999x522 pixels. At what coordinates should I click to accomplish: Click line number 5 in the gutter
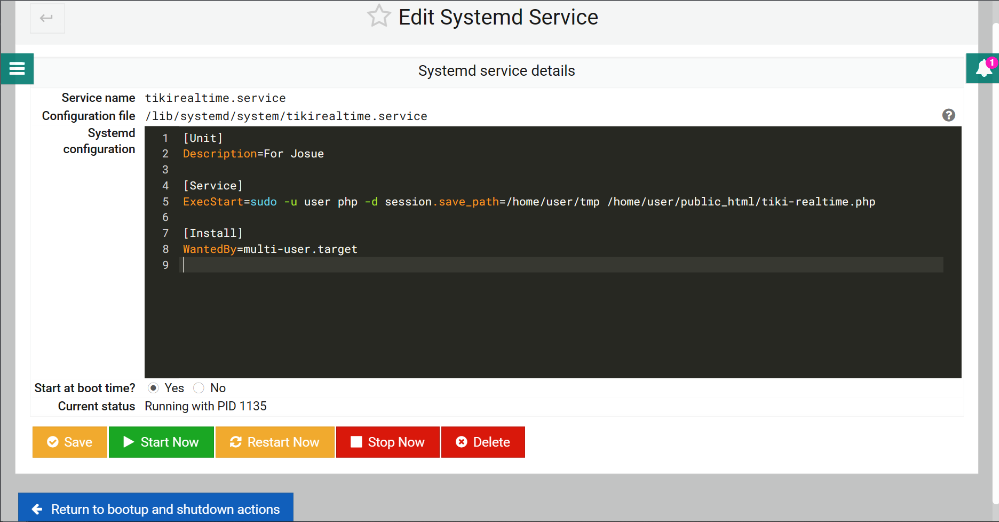click(165, 201)
